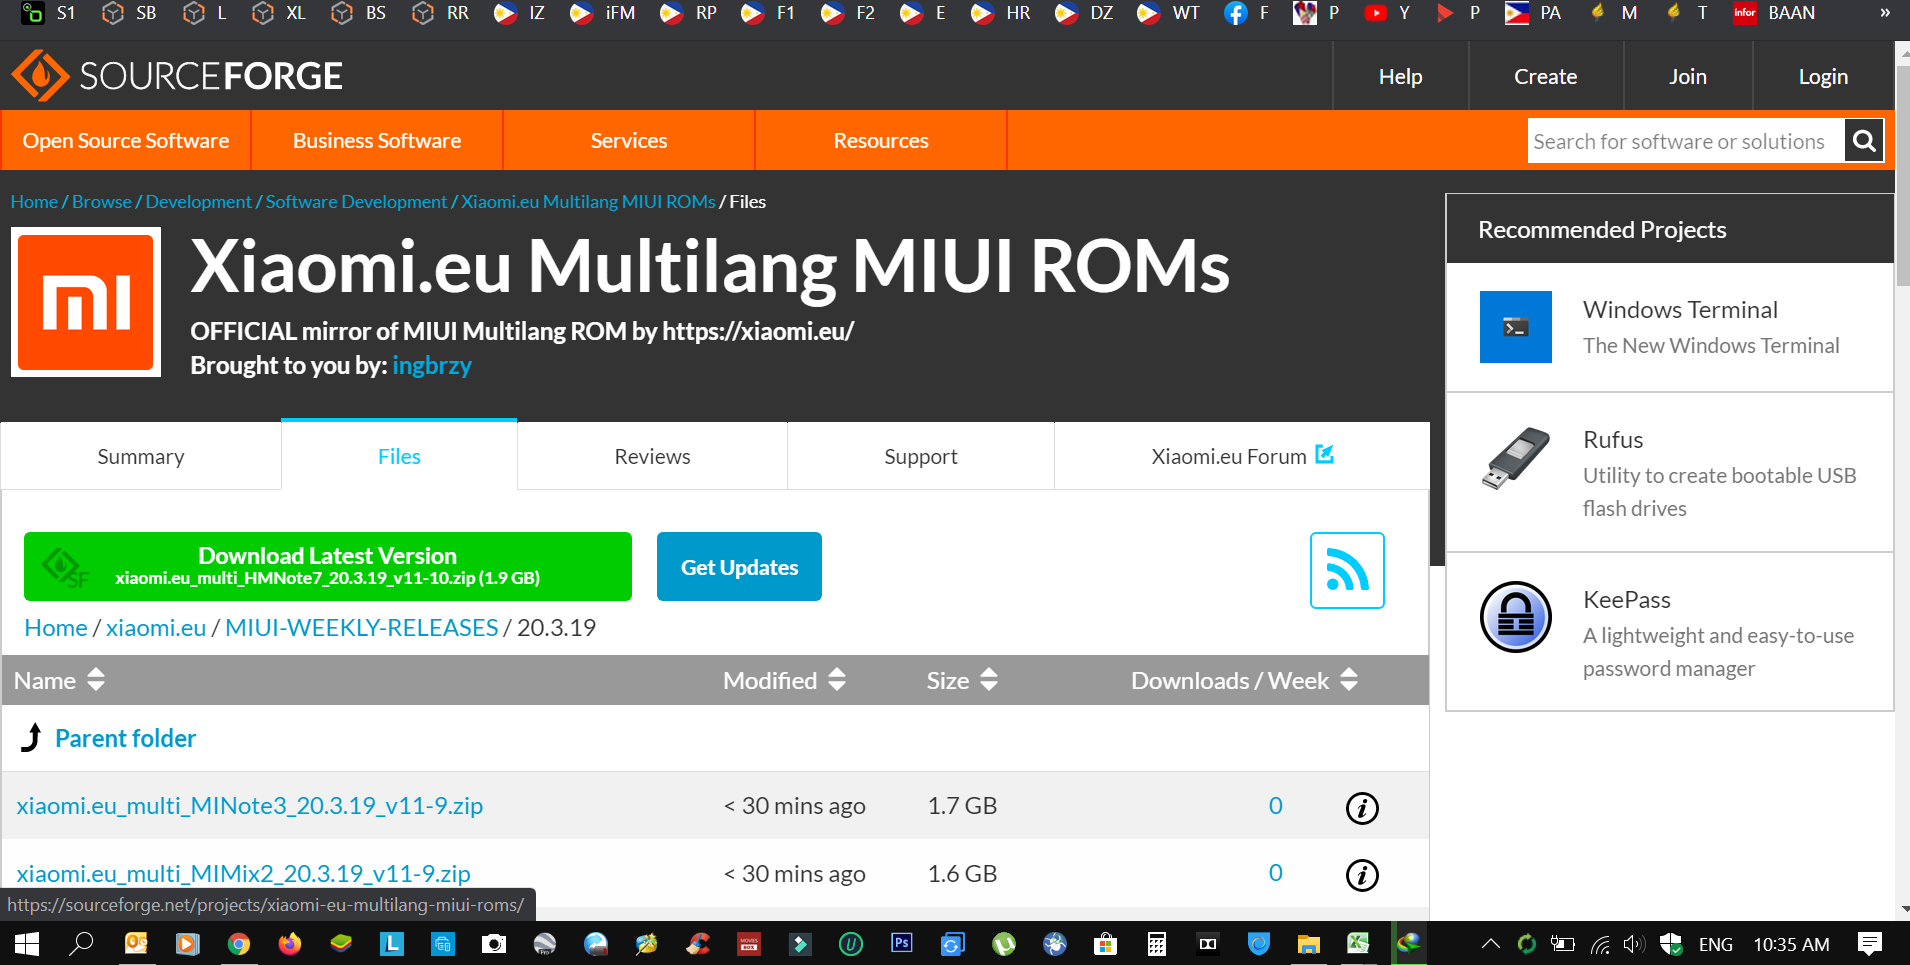Viewport: 1910px width, 965px height.
Task: Go to xiaomi.eu folder in path
Action: (x=156, y=627)
